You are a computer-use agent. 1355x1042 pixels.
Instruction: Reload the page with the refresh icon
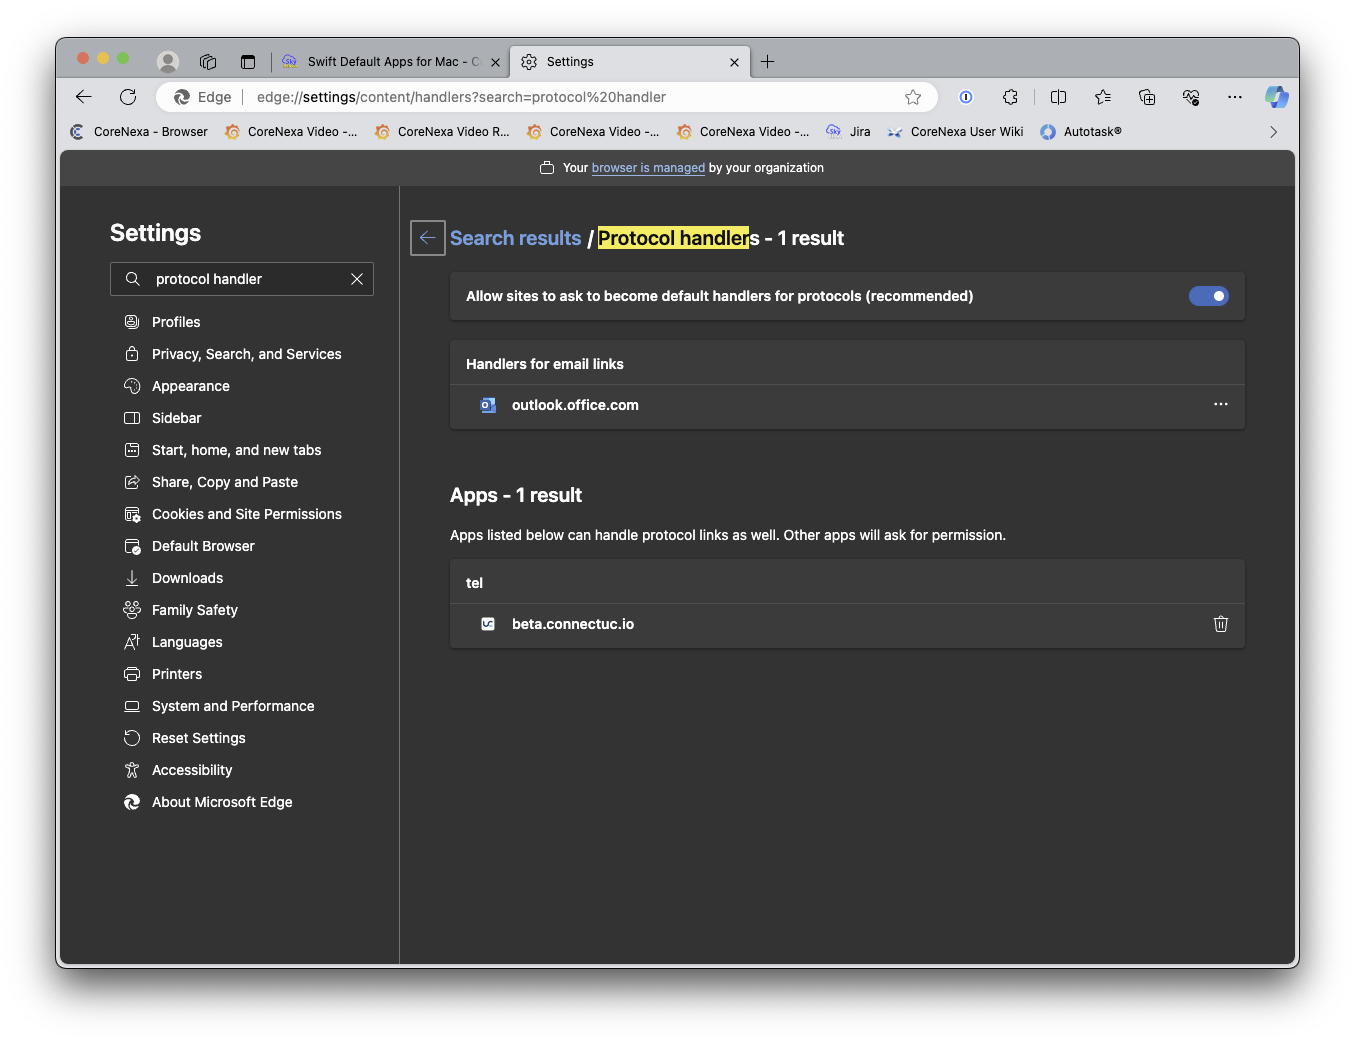tap(128, 97)
